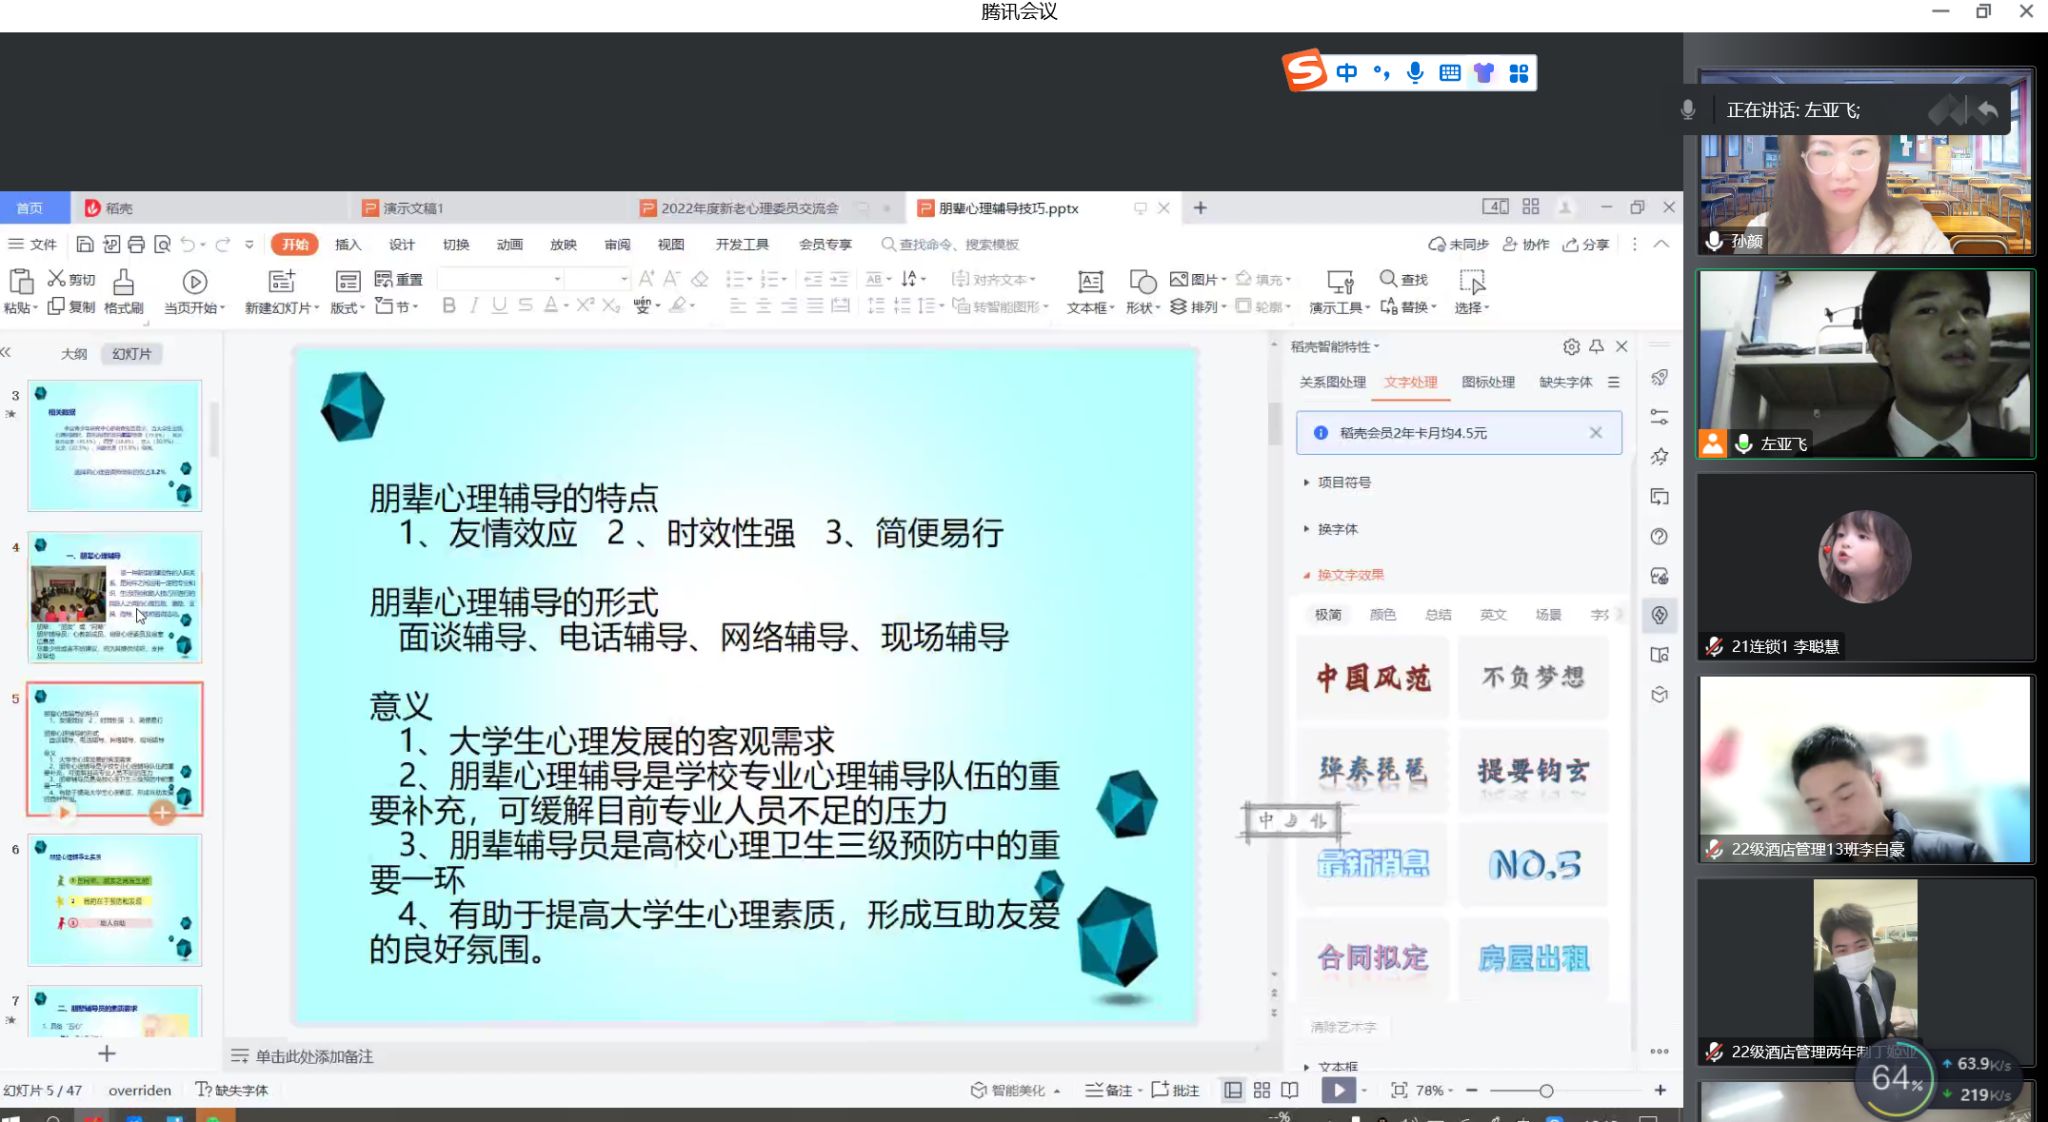Image resolution: width=2048 pixels, height=1122 pixels.
Task: Click the Text Box (文本框) icon
Action: coord(1090,282)
